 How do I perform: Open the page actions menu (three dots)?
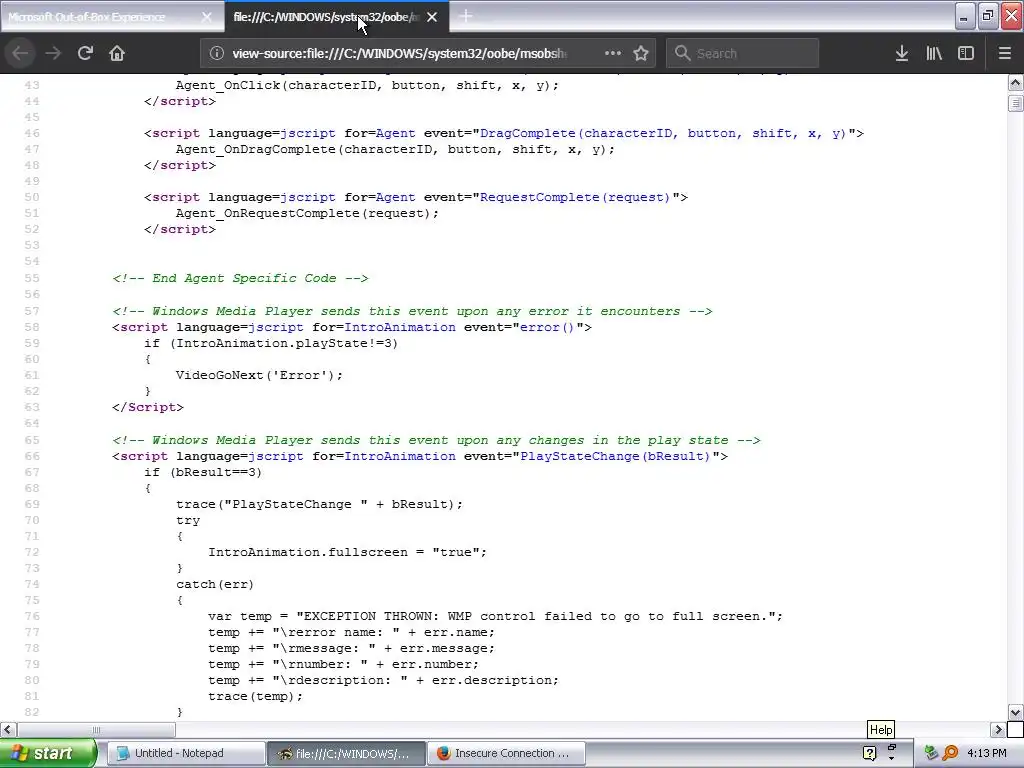click(613, 53)
